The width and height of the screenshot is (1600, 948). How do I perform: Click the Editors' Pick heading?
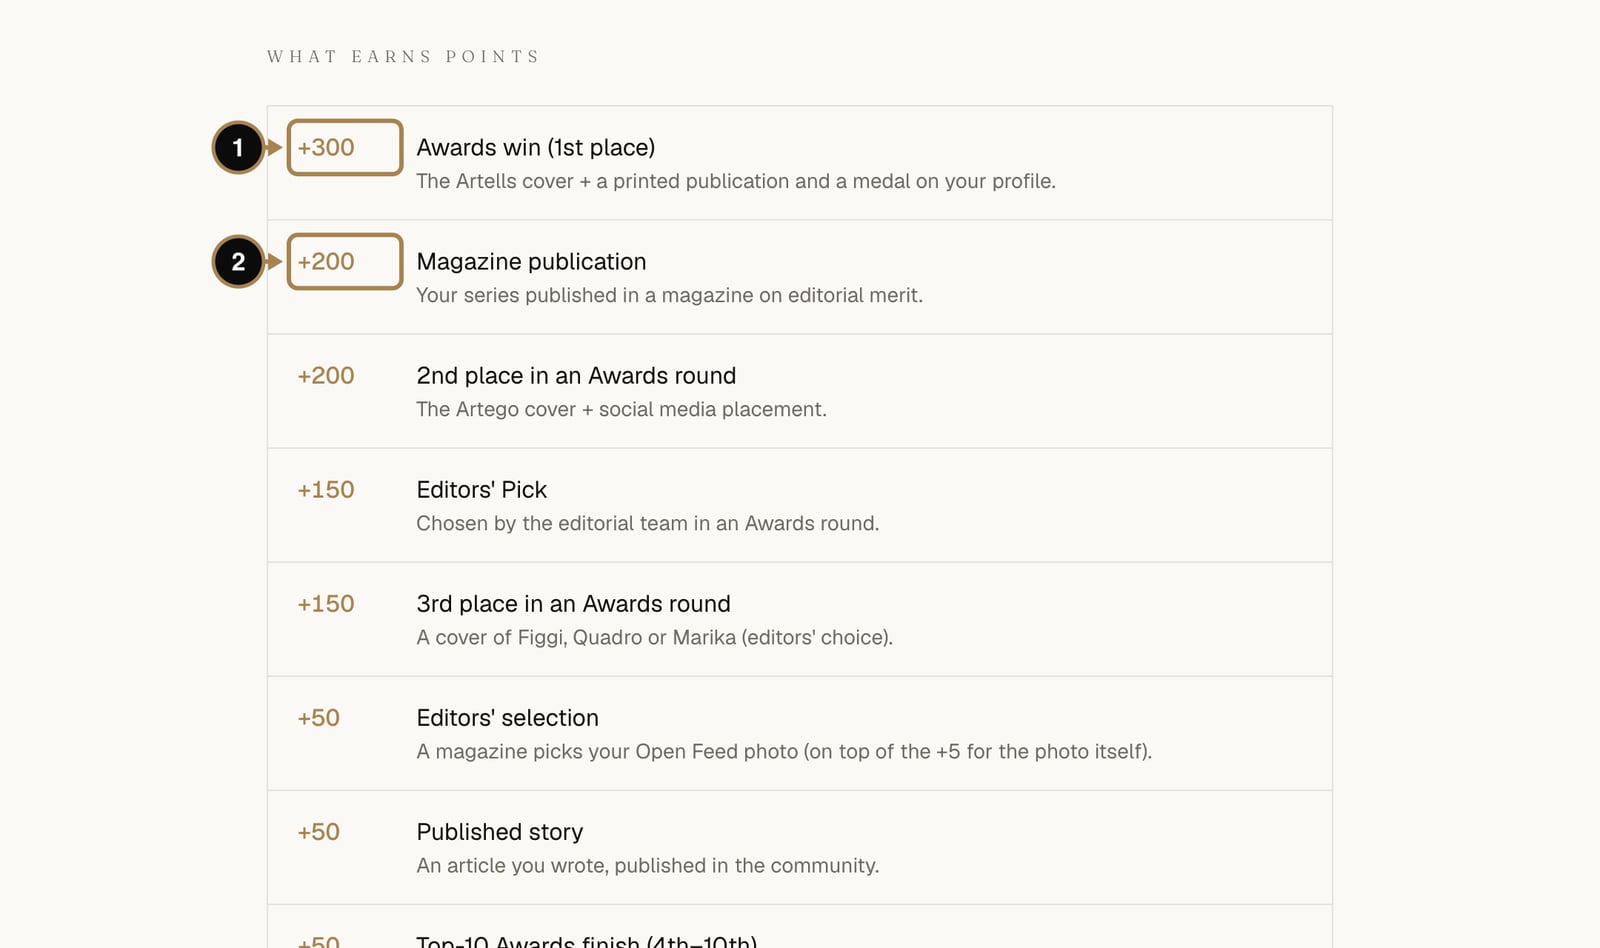482,490
